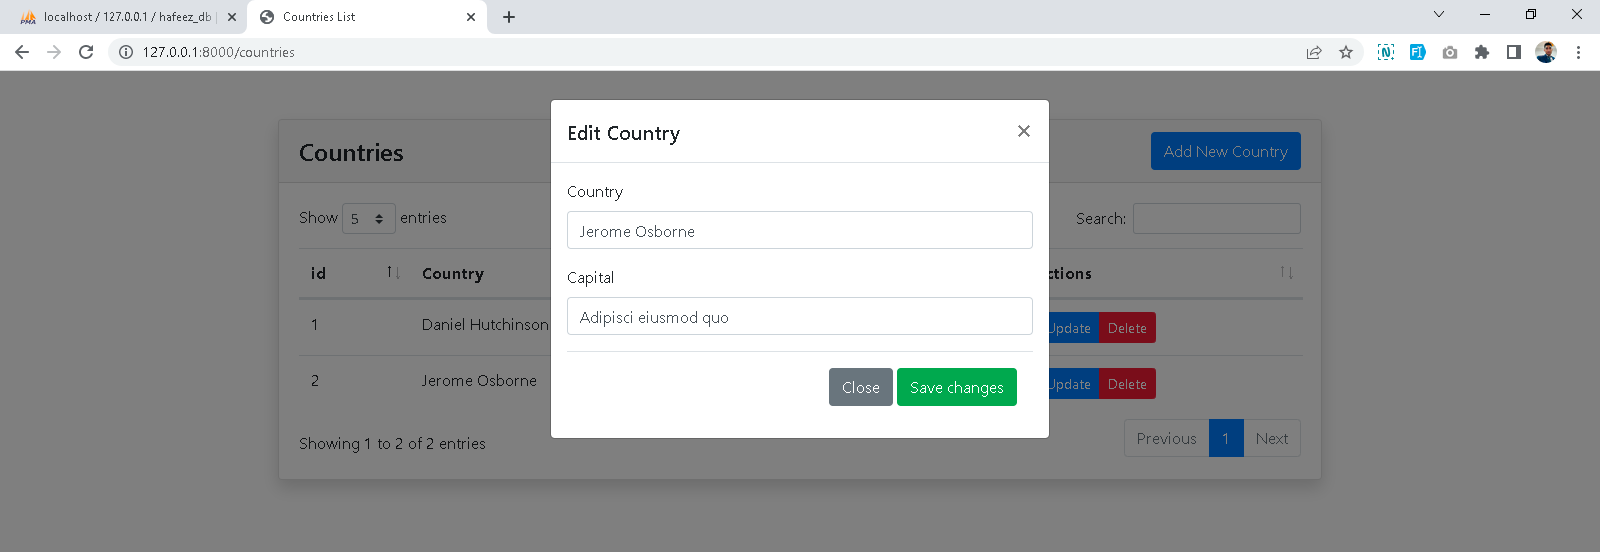This screenshot has height=552, width=1600.
Task: Open a new browser tab
Action: (509, 17)
